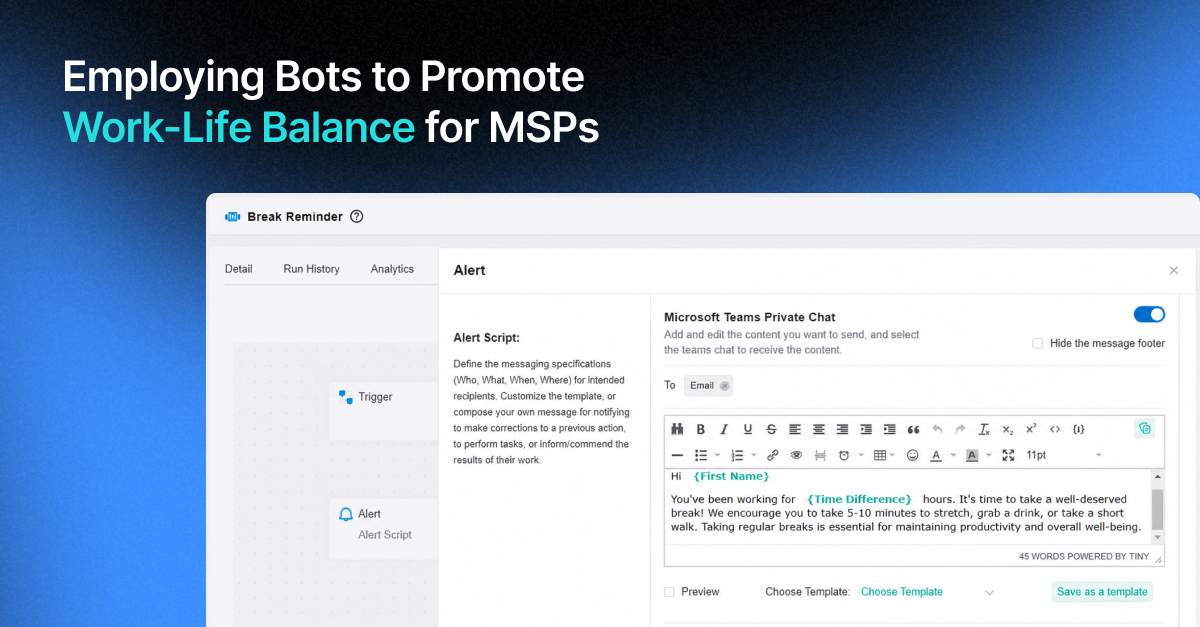Insert blockquote
The image size is (1200, 627).
[913, 429]
